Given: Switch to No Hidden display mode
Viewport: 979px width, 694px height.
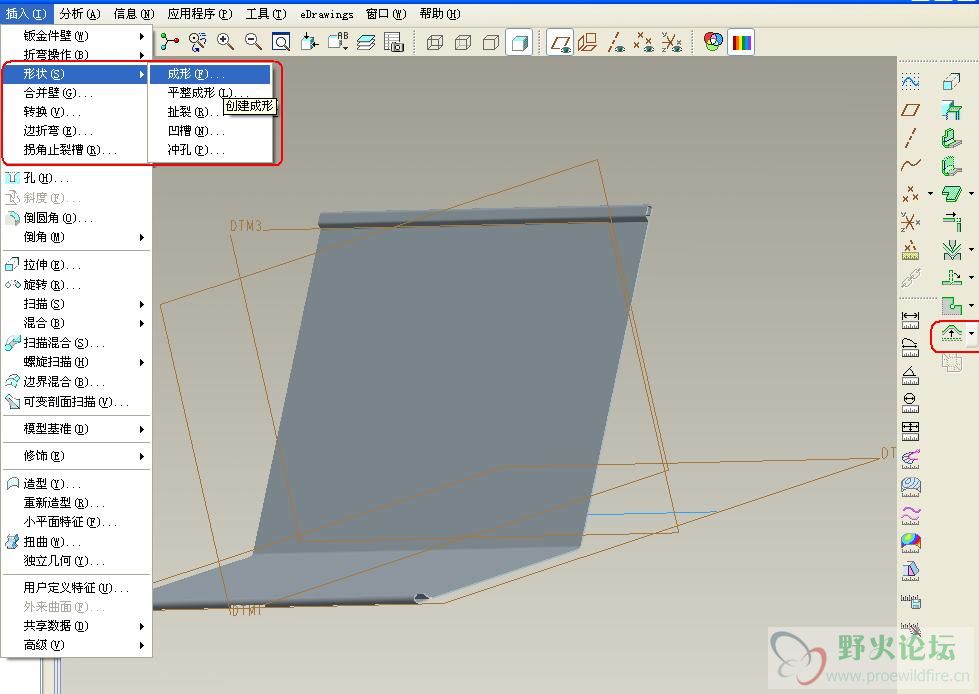Looking at the screenshot, I should pos(491,42).
